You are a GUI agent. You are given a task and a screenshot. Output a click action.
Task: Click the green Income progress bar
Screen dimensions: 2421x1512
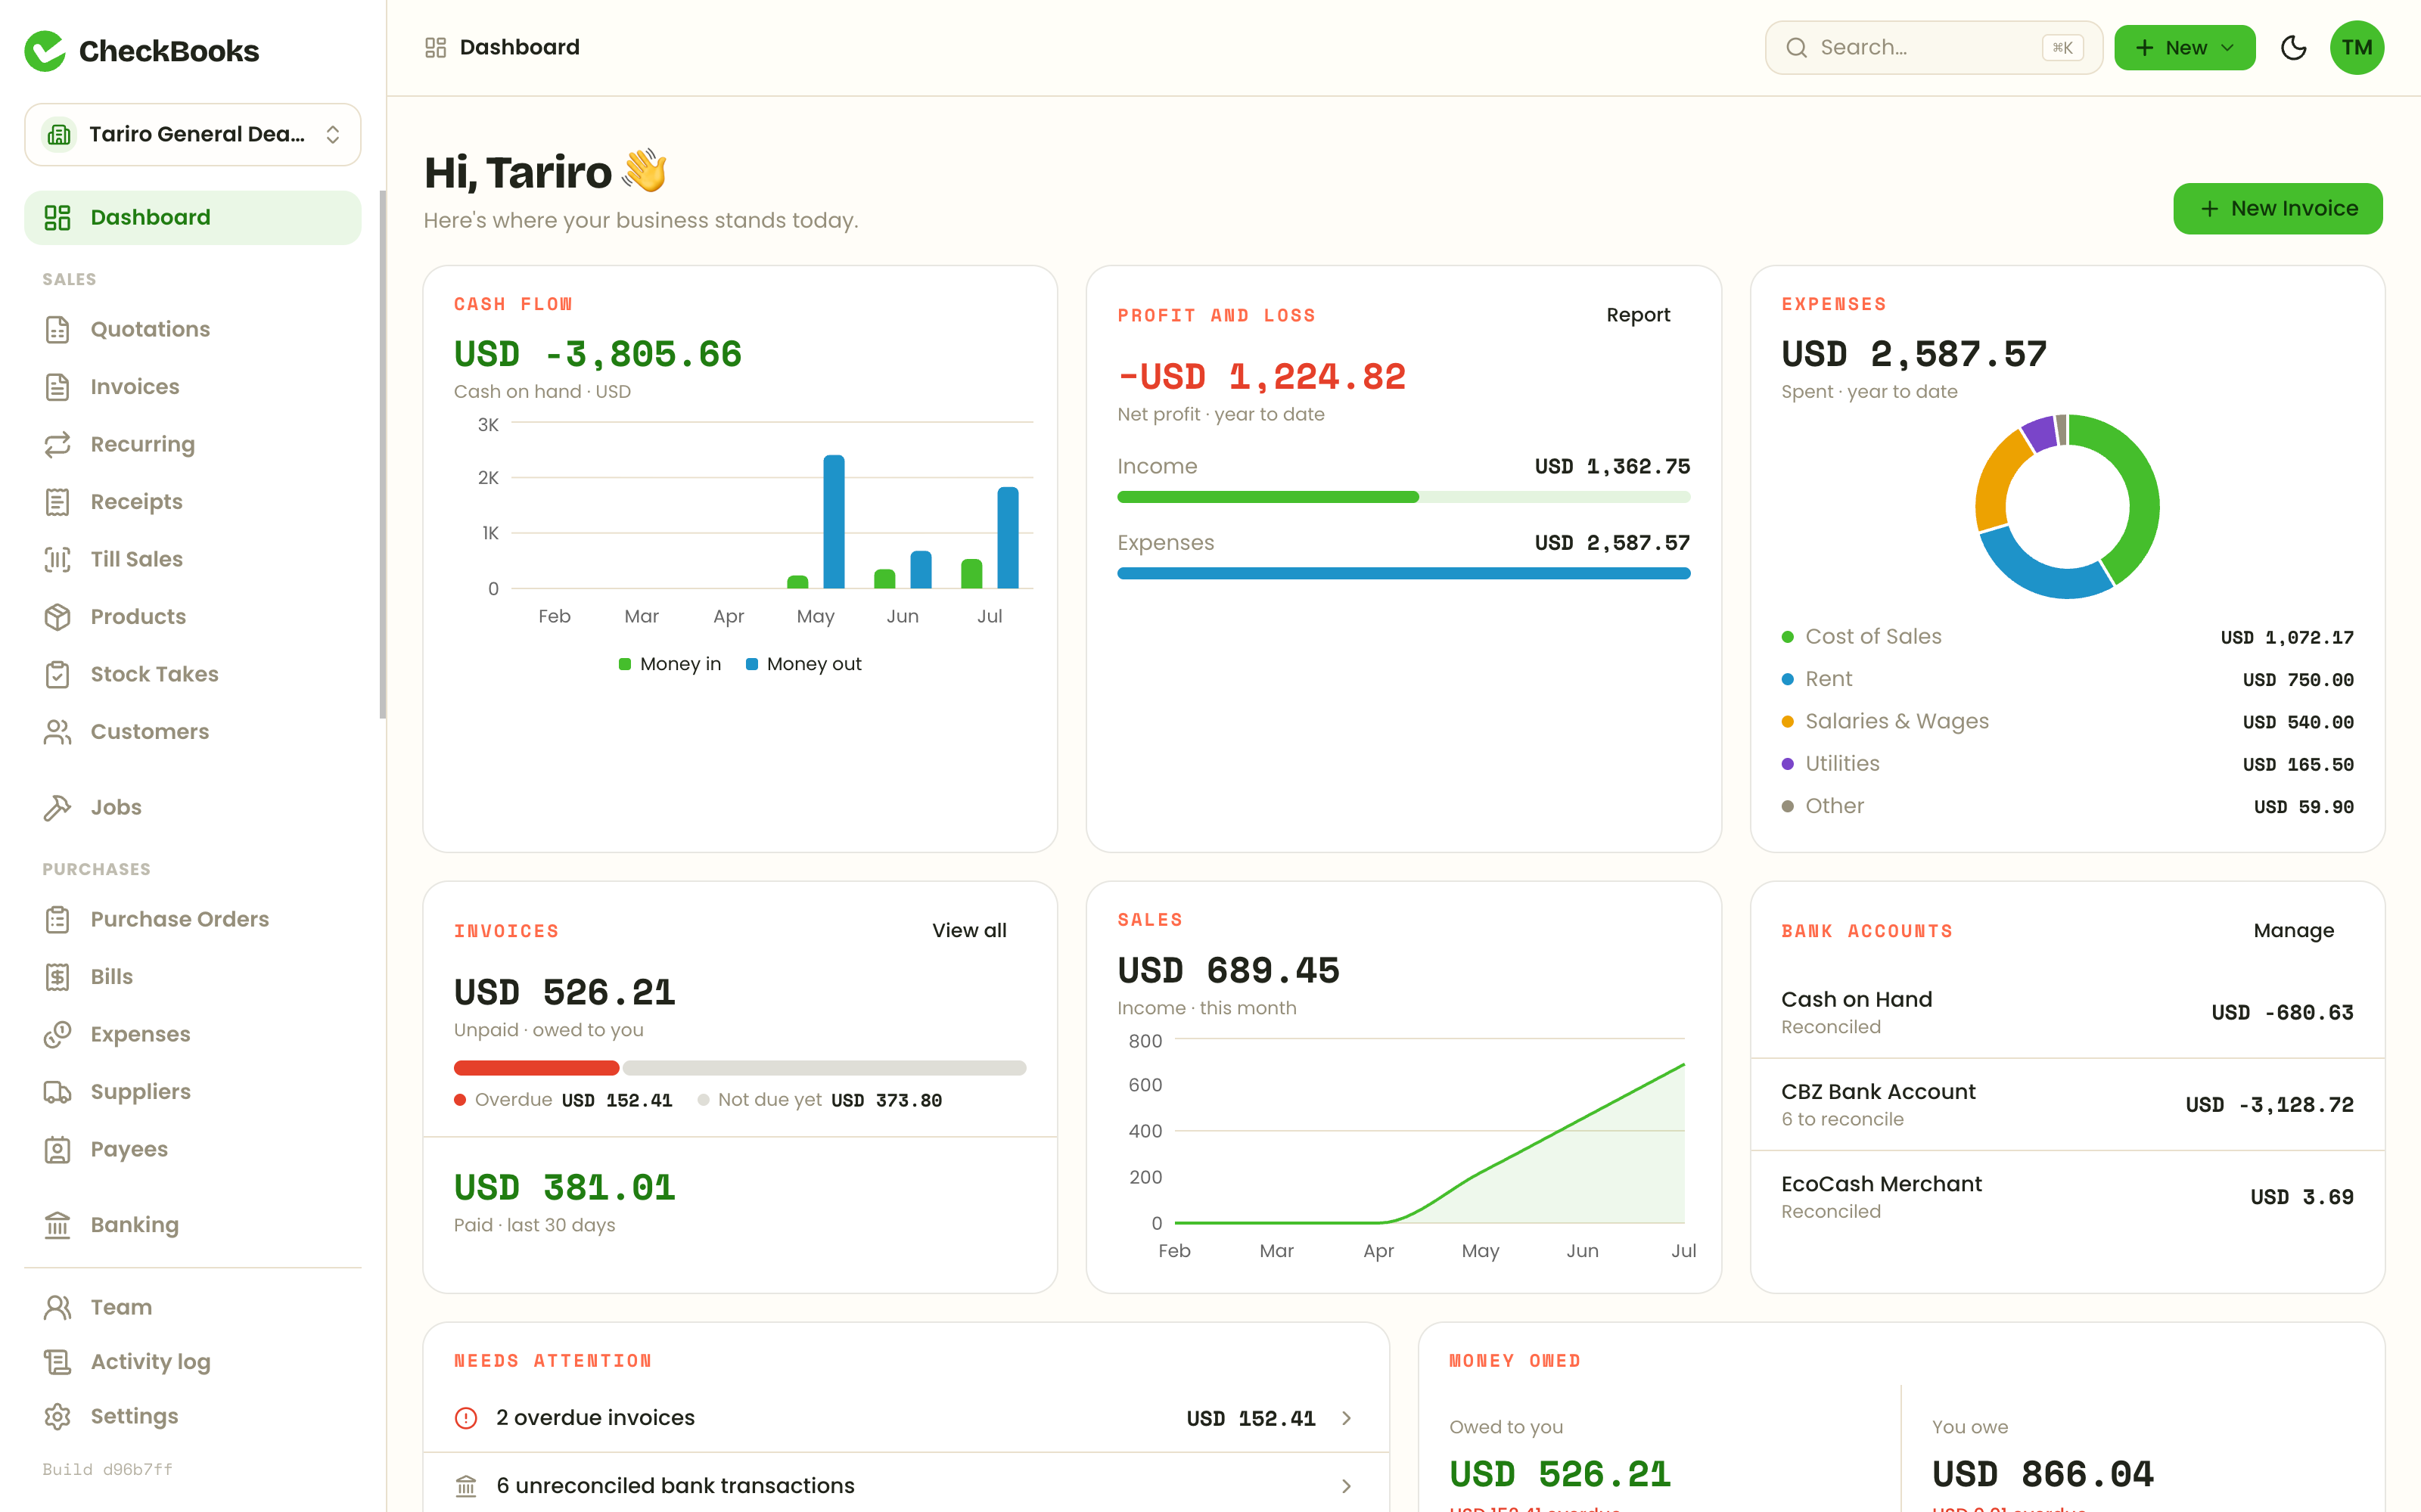[1267, 497]
